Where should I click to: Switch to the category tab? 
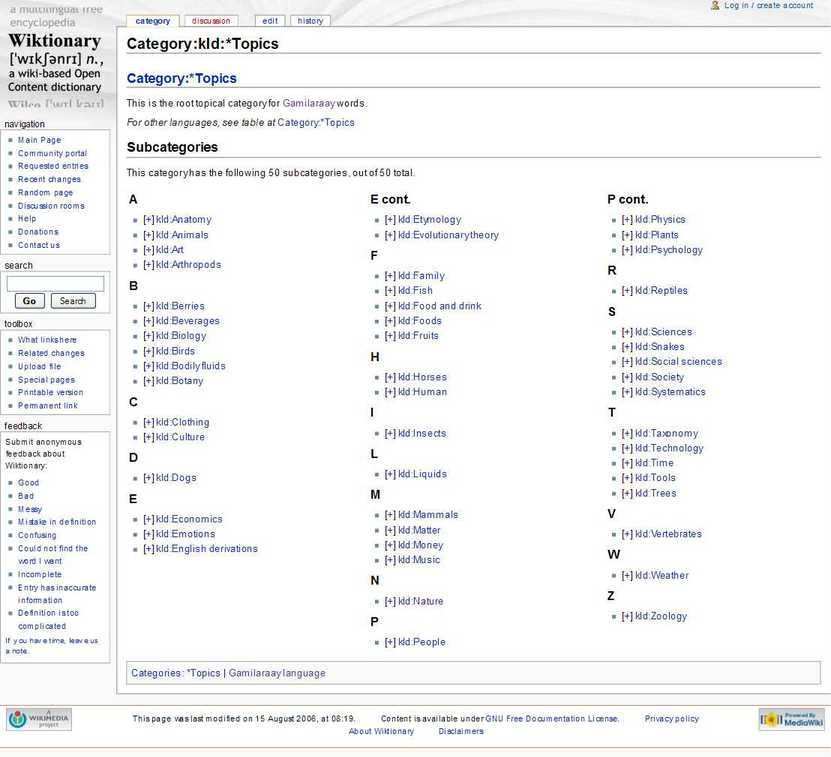pos(153,21)
